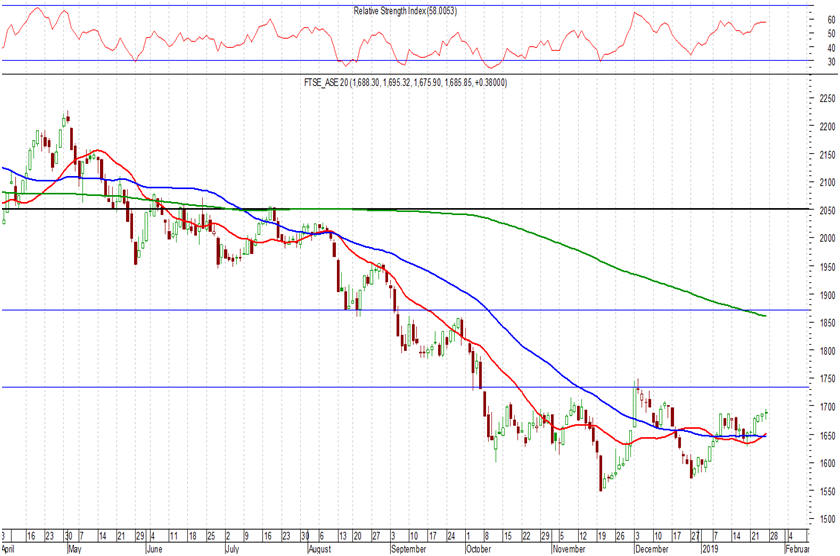Select the 2250 price axis label
The width and height of the screenshot is (840, 556).
pyautogui.click(x=827, y=99)
